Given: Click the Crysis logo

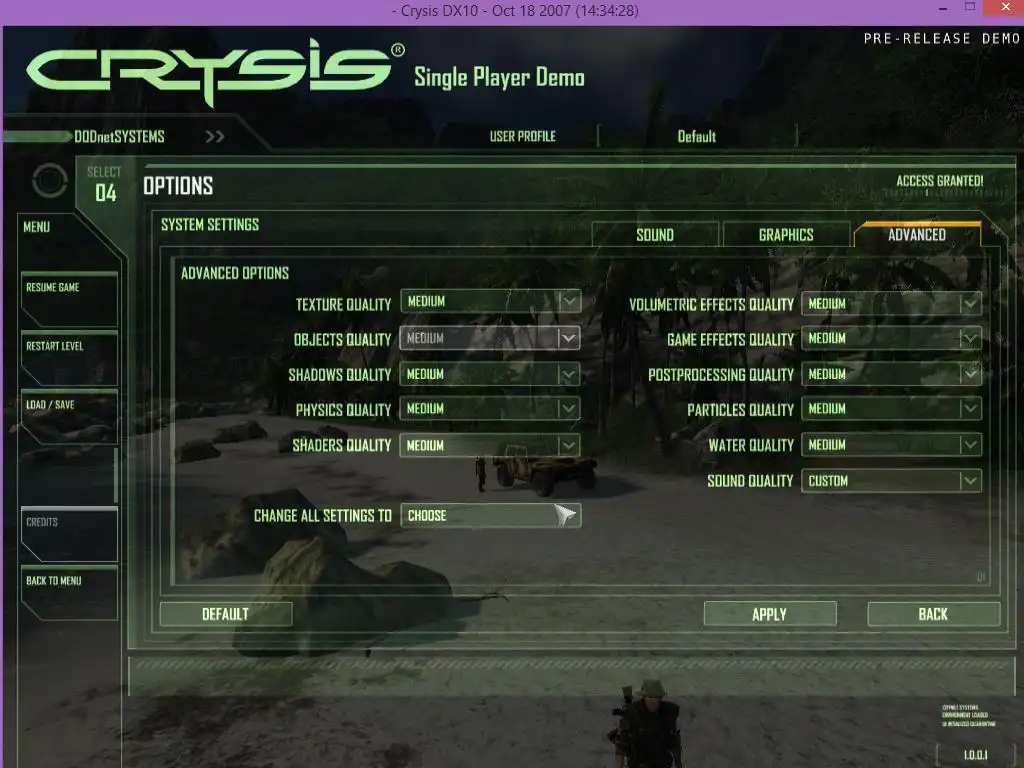Looking at the screenshot, I should click(216, 72).
